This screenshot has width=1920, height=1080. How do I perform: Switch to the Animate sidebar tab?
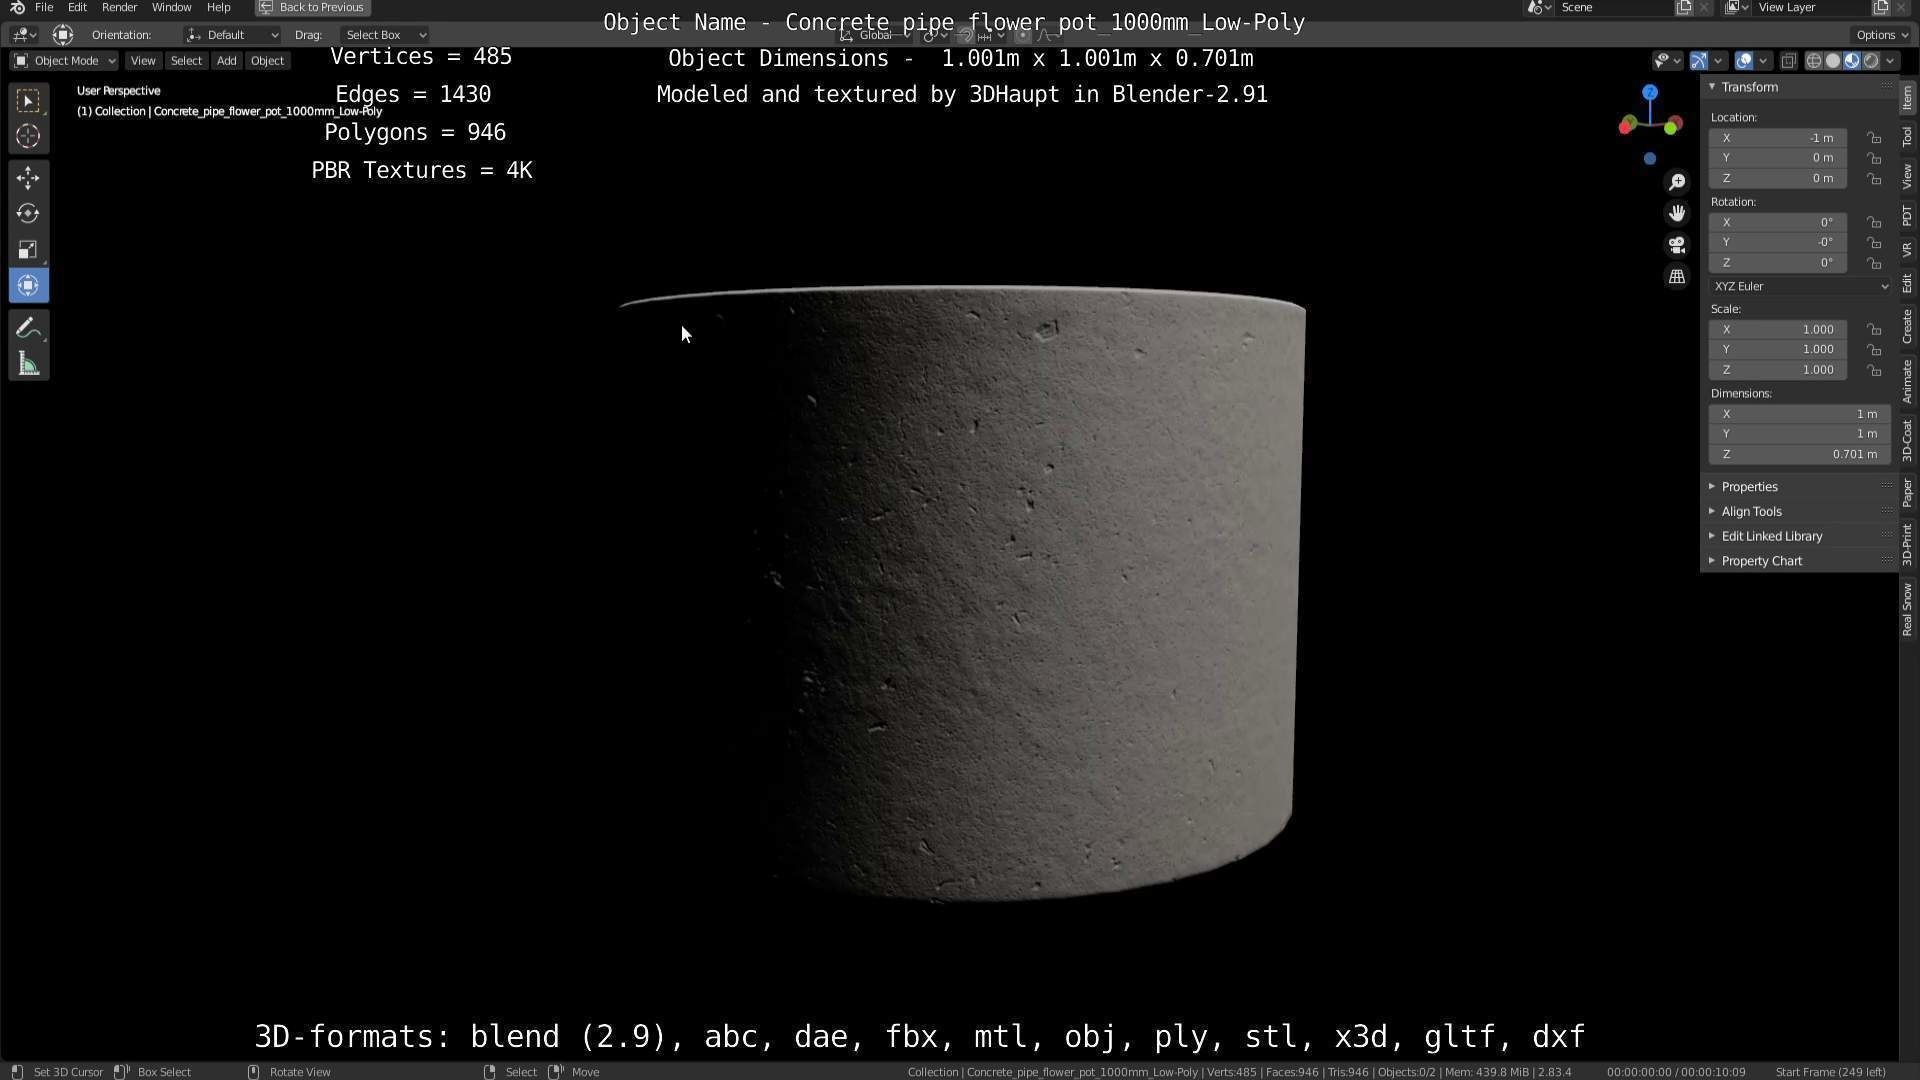coord(1908,381)
